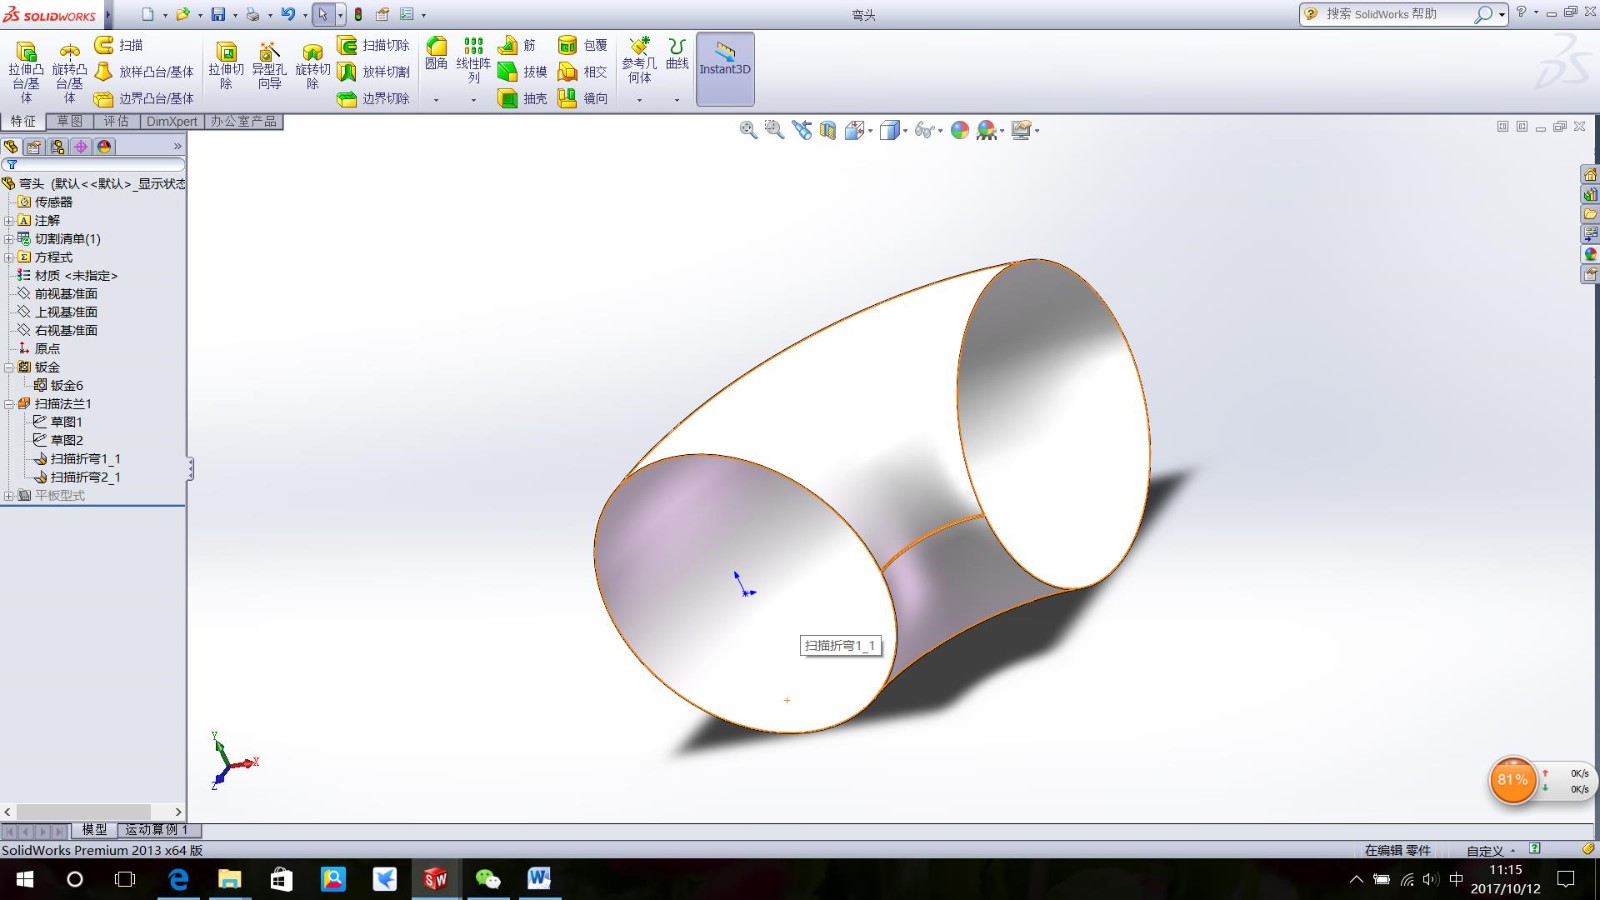Open the Edit Appearance color wheel
The width and height of the screenshot is (1600, 900).
960,130
